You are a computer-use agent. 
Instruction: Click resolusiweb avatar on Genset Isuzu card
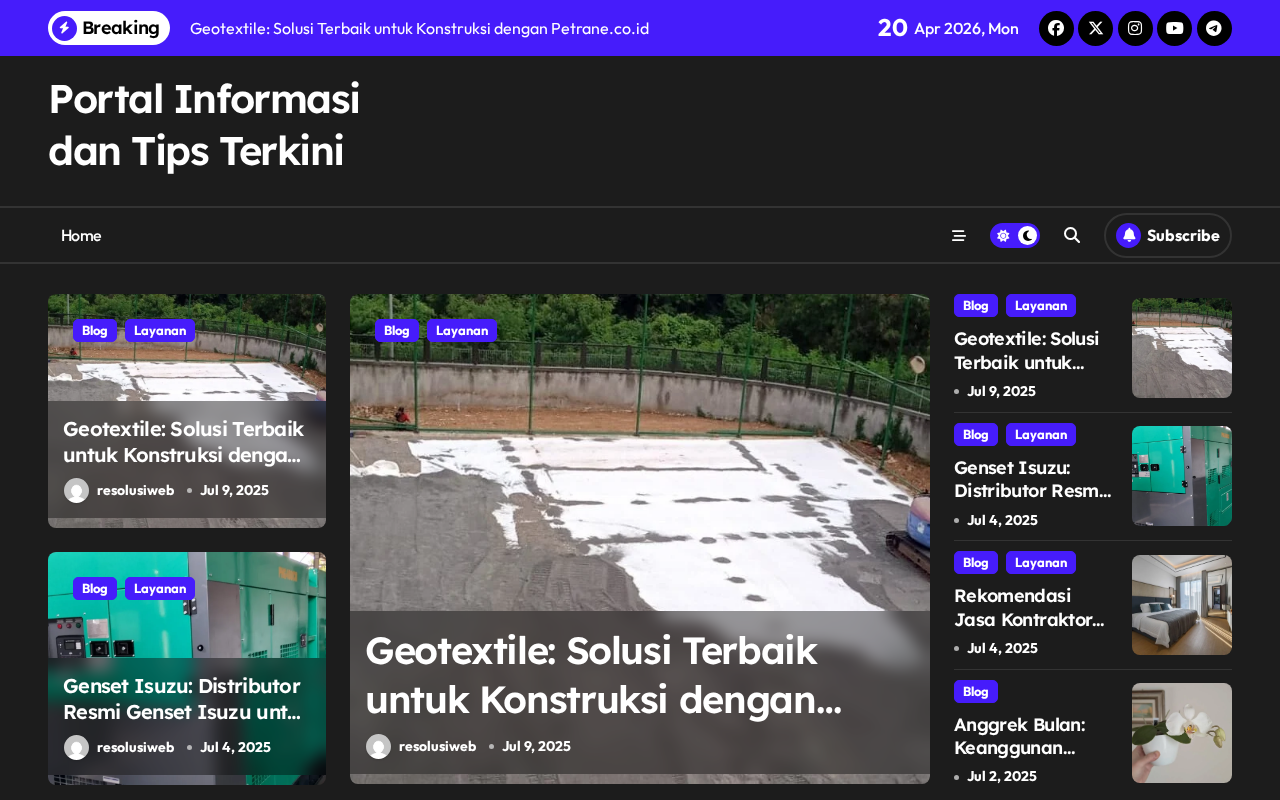tap(76, 747)
